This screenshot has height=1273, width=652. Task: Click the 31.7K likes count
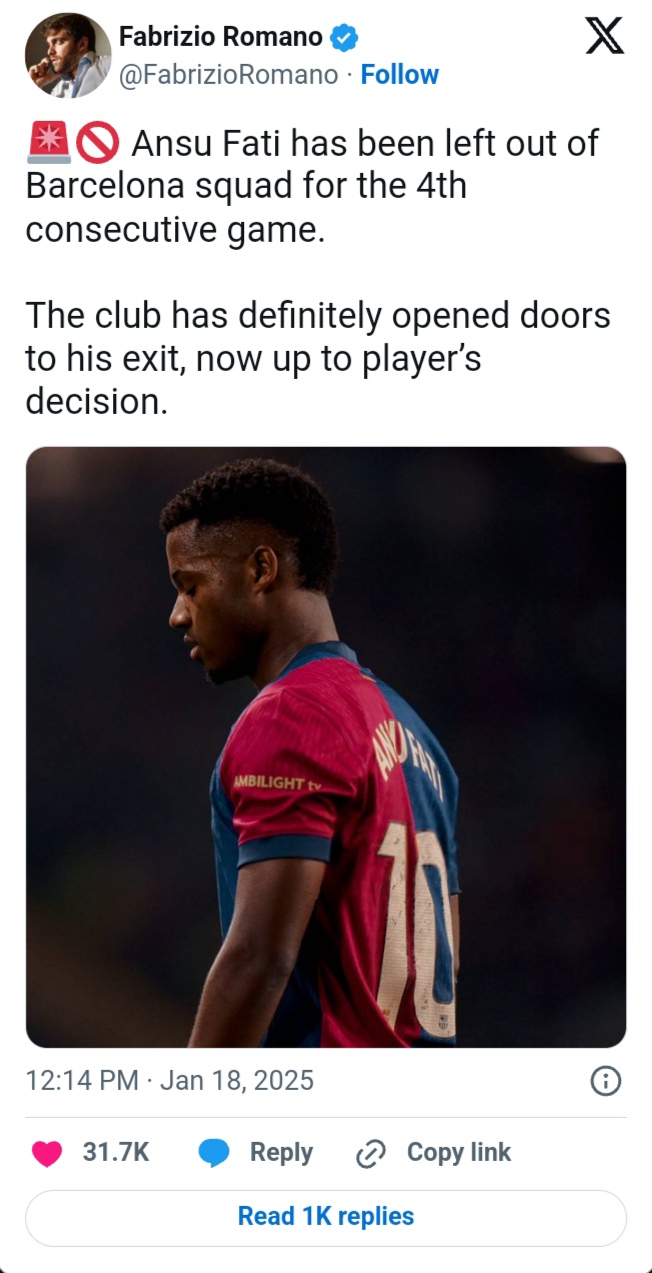[x=116, y=1153]
